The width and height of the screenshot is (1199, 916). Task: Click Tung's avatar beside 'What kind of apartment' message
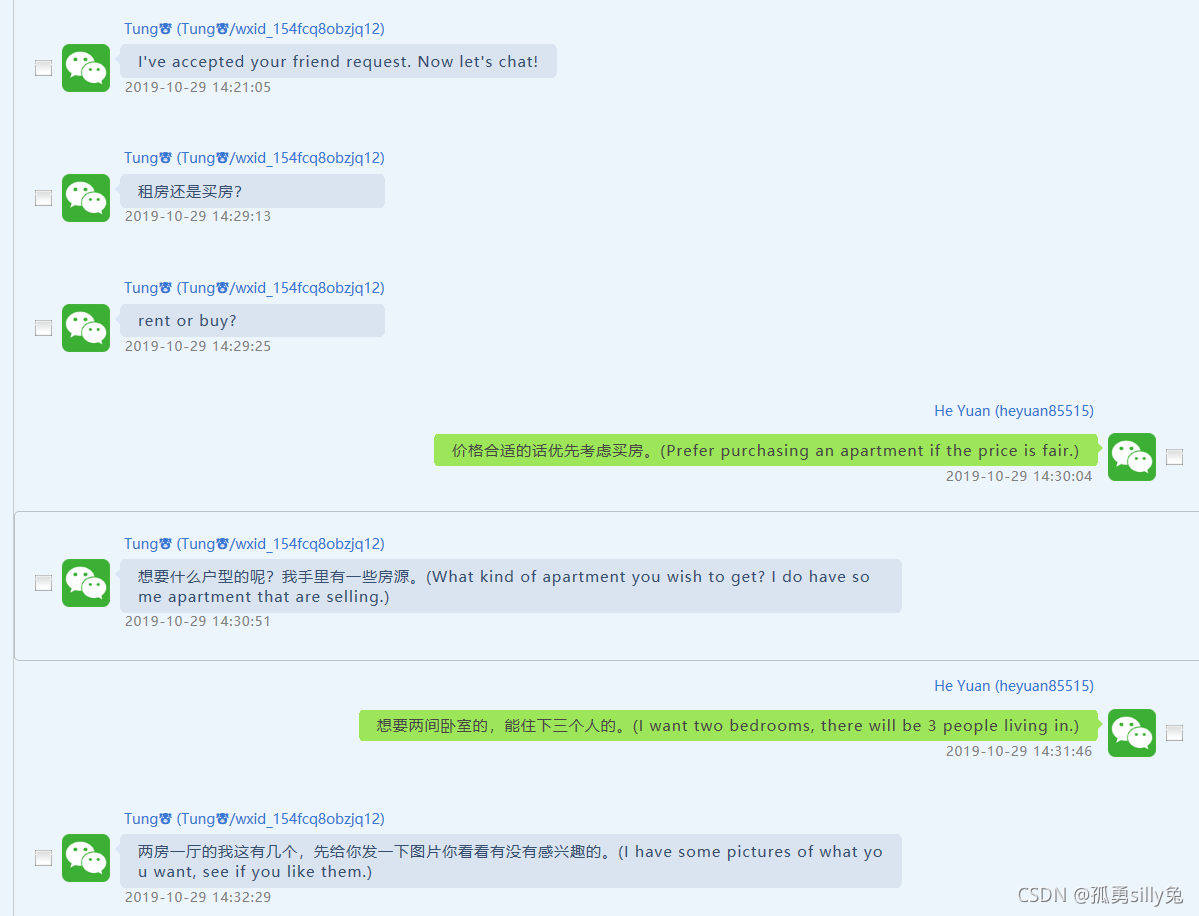click(x=86, y=583)
